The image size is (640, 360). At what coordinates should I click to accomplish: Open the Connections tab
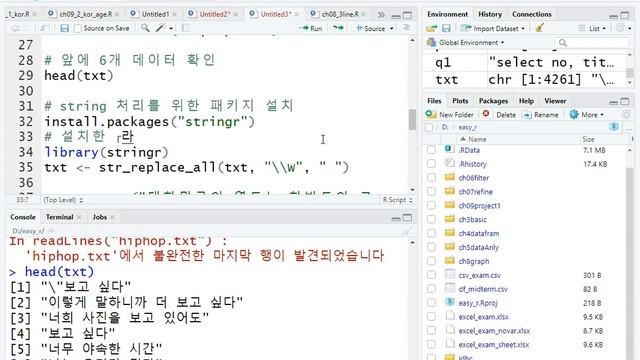tap(531, 14)
